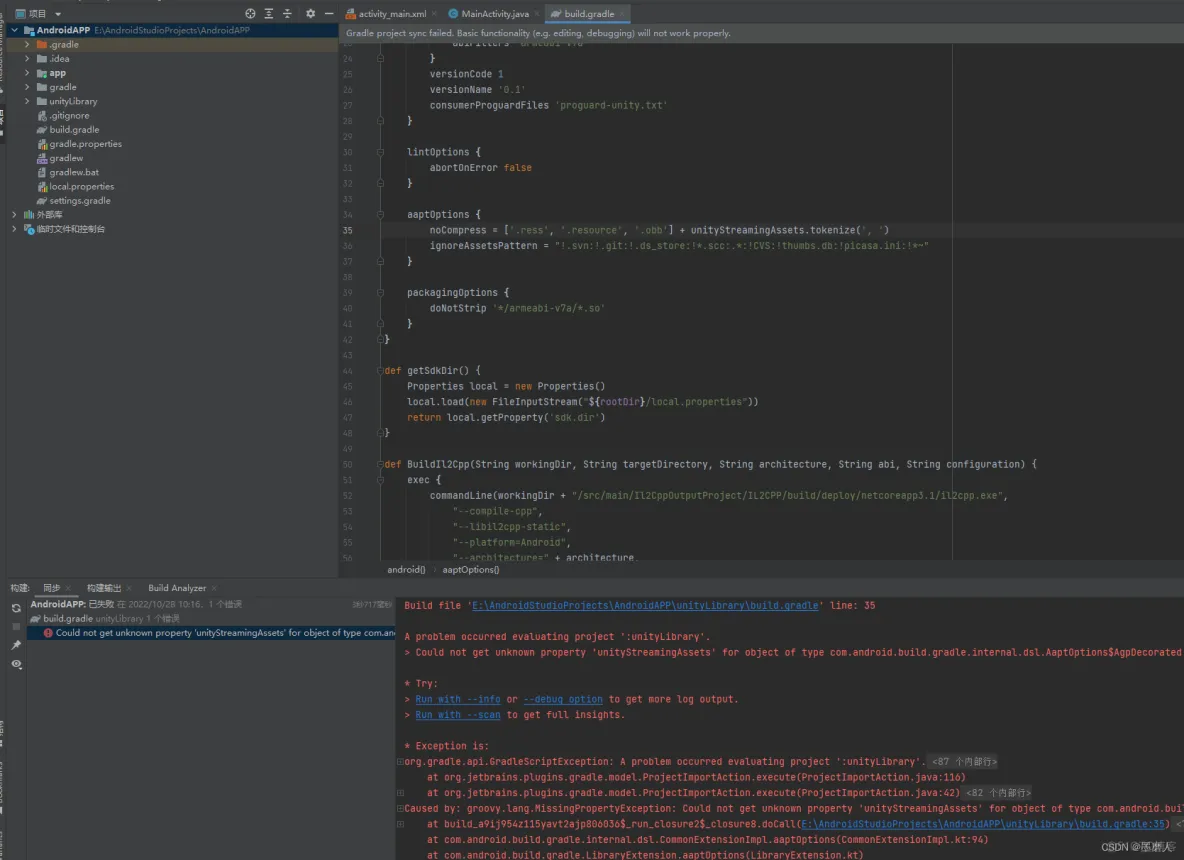Open Project panel gear settings
This screenshot has height=860, width=1184.
(x=310, y=14)
